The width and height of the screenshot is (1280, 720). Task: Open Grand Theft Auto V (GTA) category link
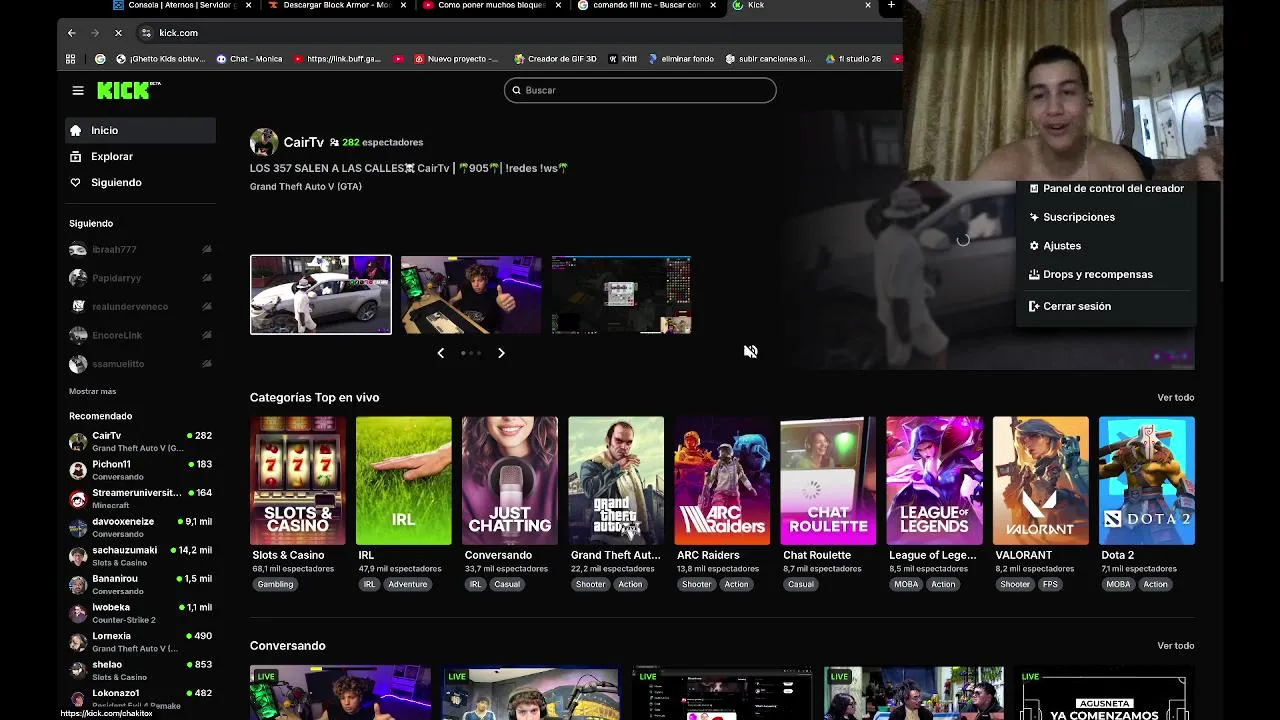click(306, 187)
